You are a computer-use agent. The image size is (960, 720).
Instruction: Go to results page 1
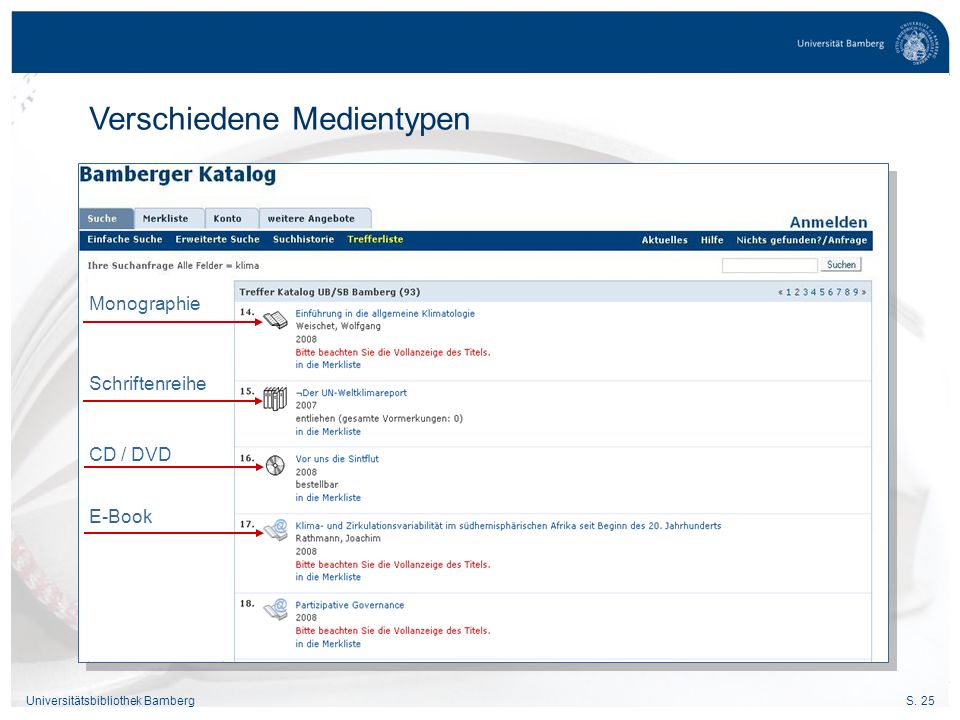tap(789, 293)
